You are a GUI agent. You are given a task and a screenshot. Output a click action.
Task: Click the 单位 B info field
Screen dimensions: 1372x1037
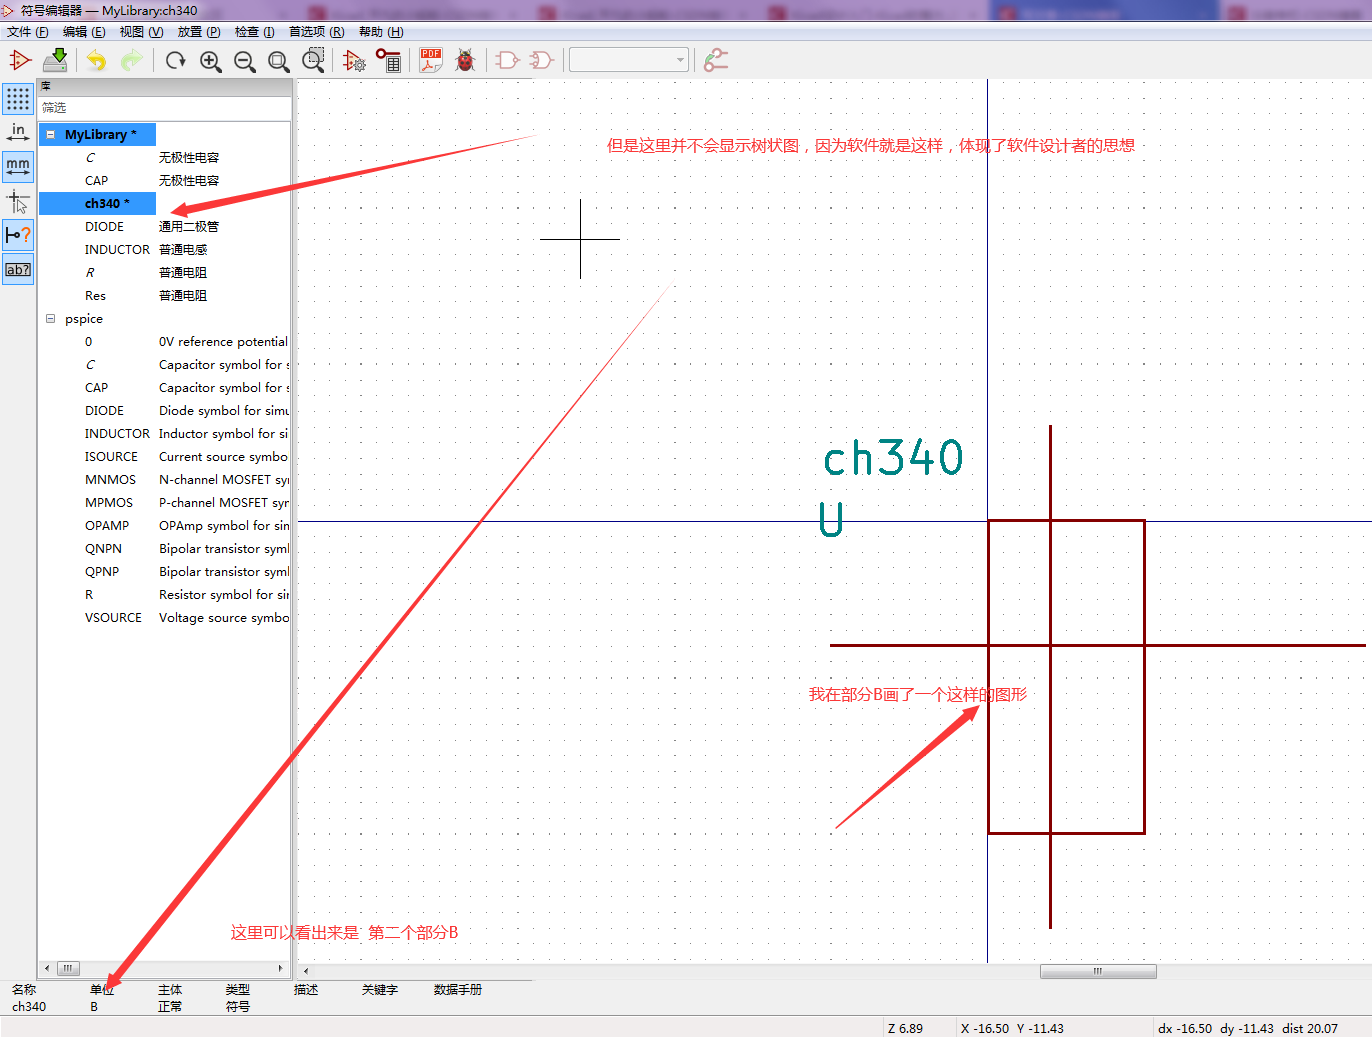click(101, 998)
